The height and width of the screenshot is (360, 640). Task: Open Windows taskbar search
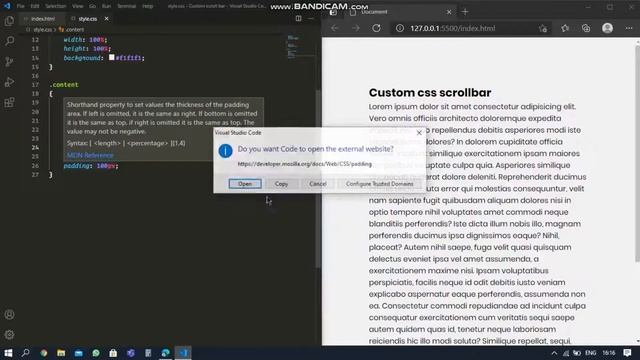(25, 353)
